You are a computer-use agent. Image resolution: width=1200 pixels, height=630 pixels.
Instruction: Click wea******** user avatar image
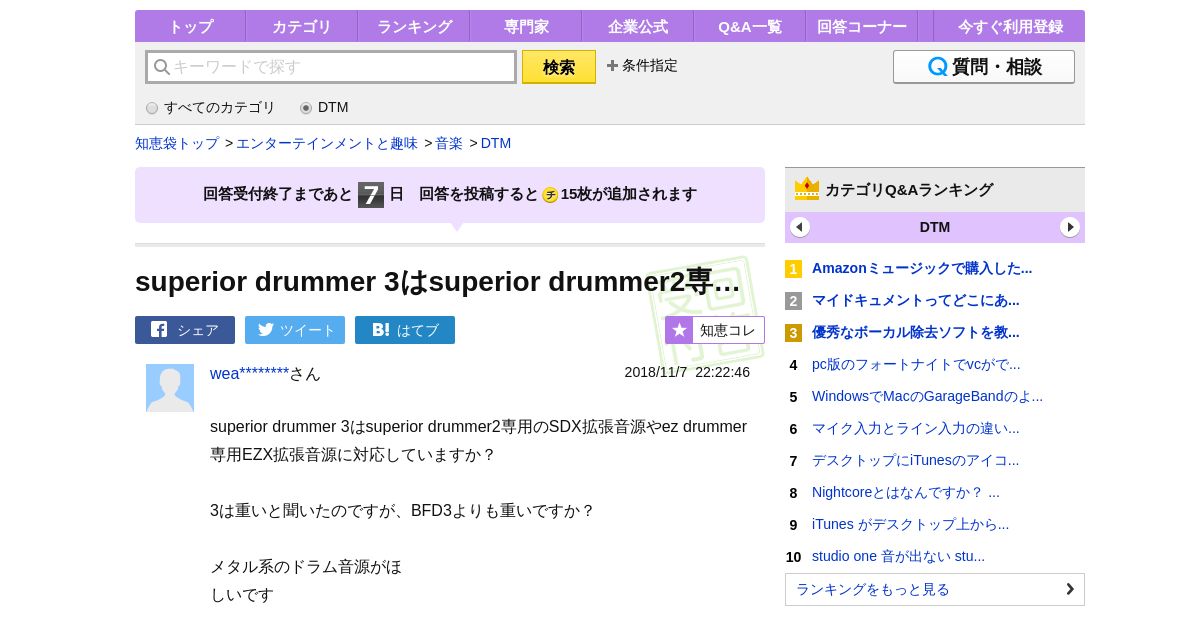tap(170, 388)
